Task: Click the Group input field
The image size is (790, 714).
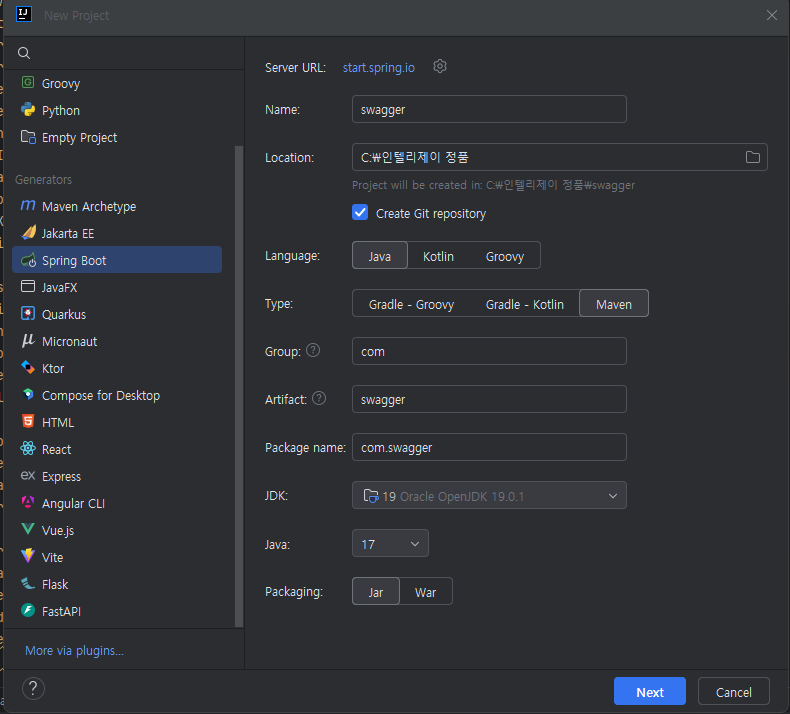Action: pos(489,351)
